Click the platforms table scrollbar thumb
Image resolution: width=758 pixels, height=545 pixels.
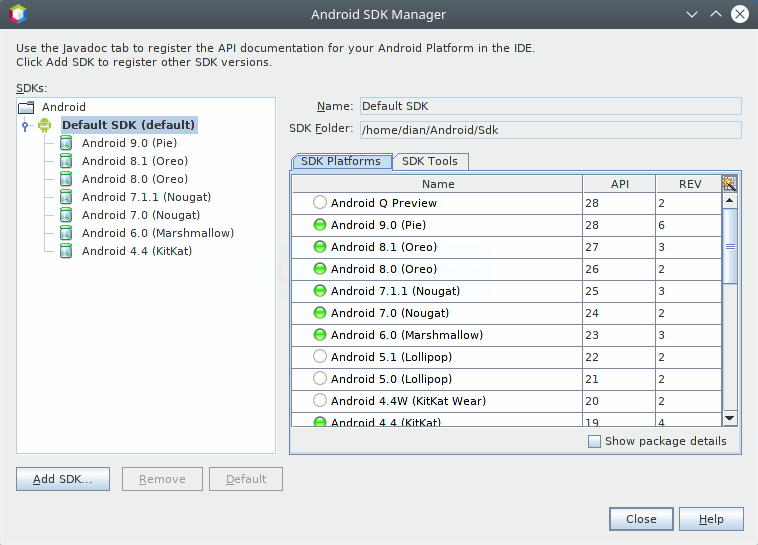730,246
